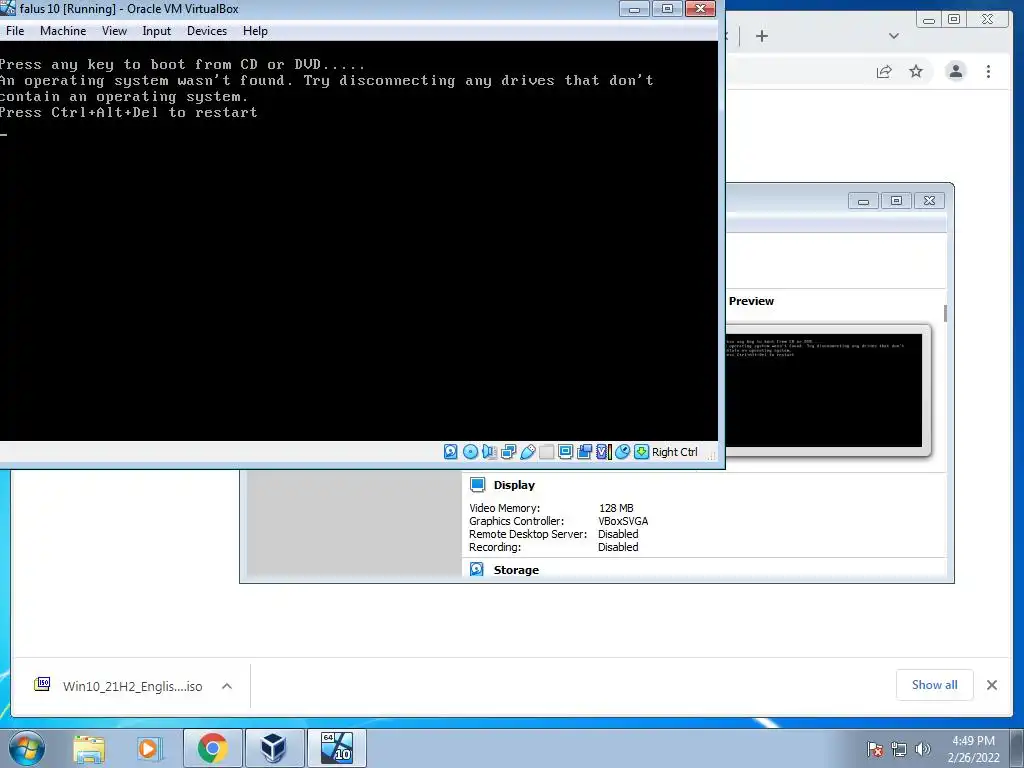This screenshot has height=768, width=1024.
Task: Expand options arrow for Win10 iso download
Action: (x=227, y=686)
